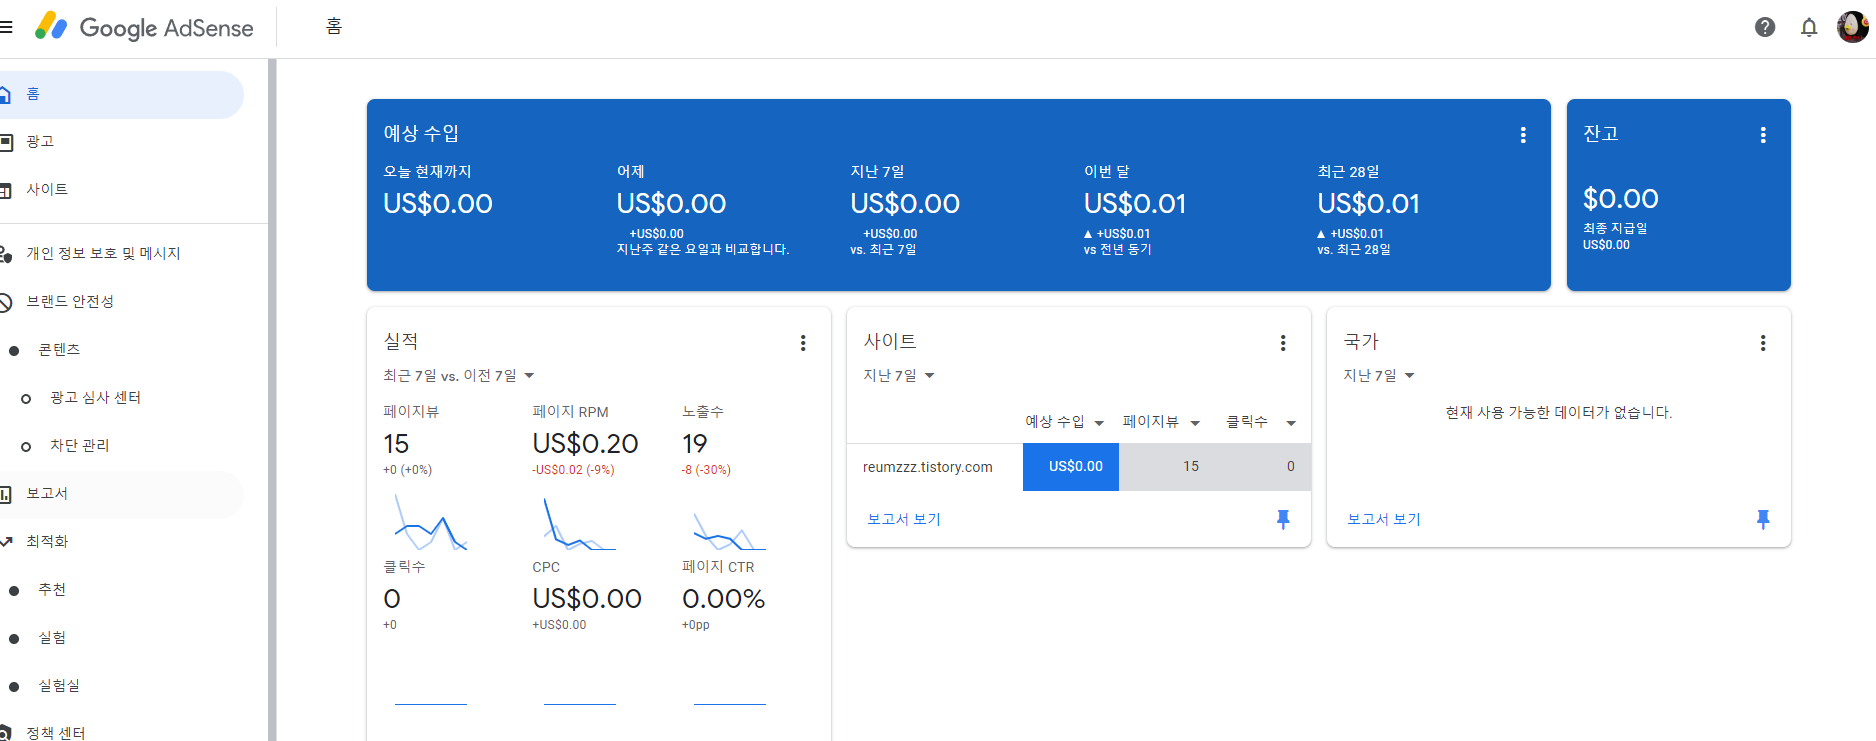The width and height of the screenshot is (1876, 741).
Task: Click the Google AdSense logo
Action: point(144,27)
